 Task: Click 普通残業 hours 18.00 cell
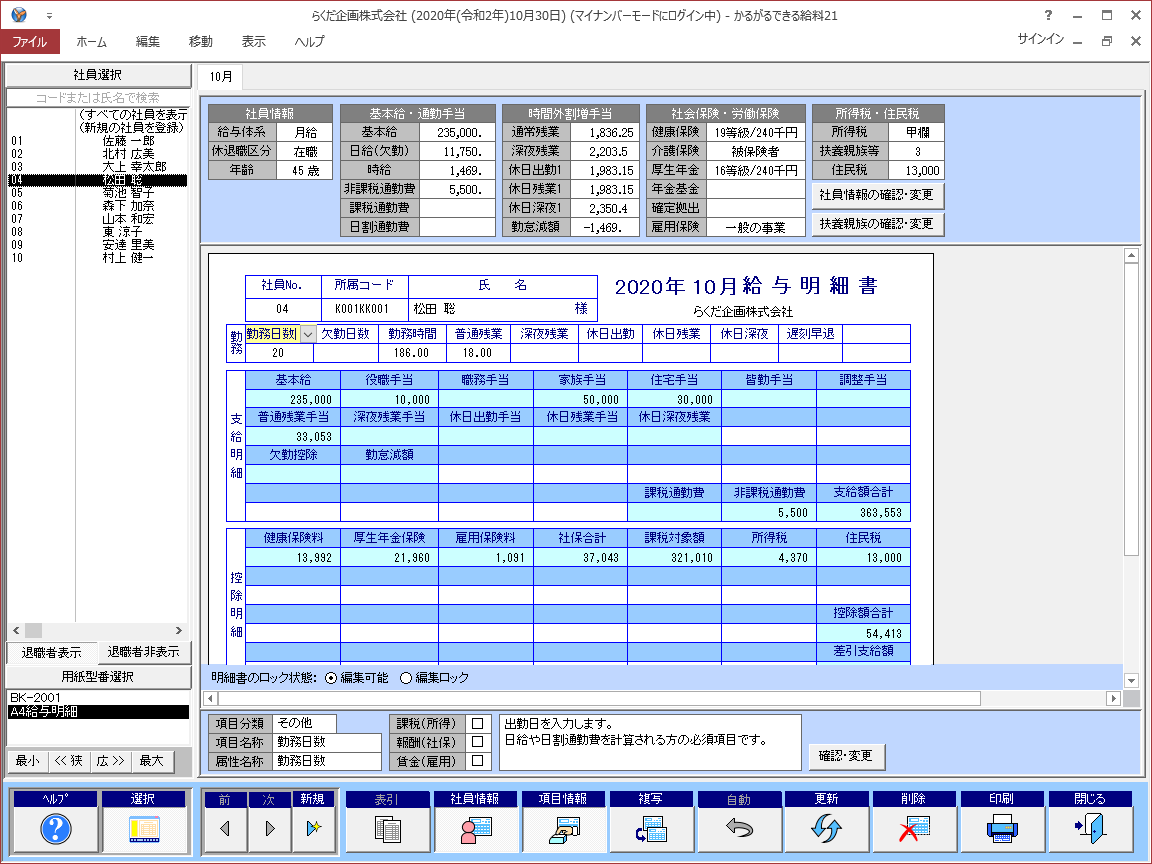tap(478, 353)
